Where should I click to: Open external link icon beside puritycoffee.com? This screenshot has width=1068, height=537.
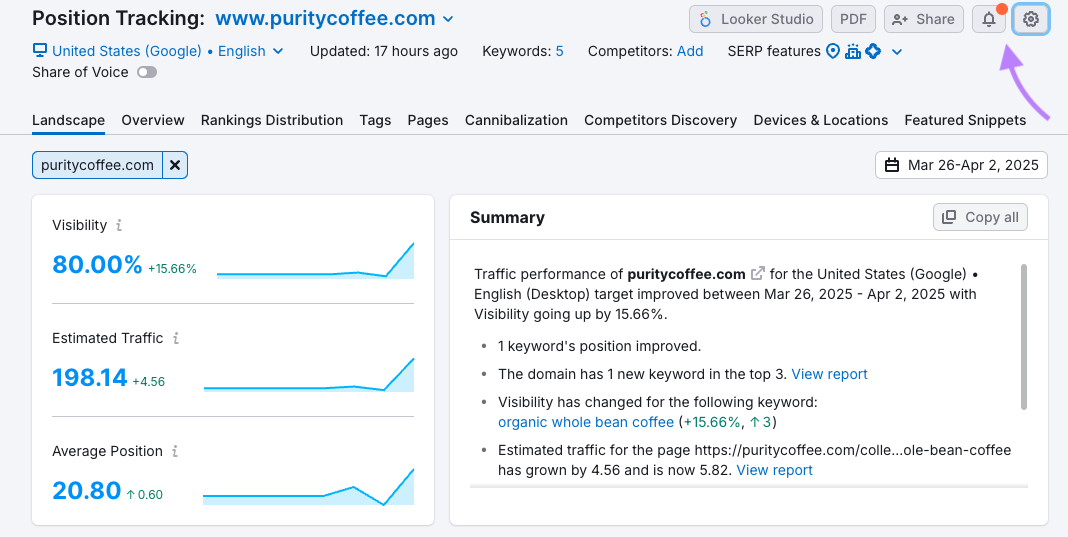[758, 274]
